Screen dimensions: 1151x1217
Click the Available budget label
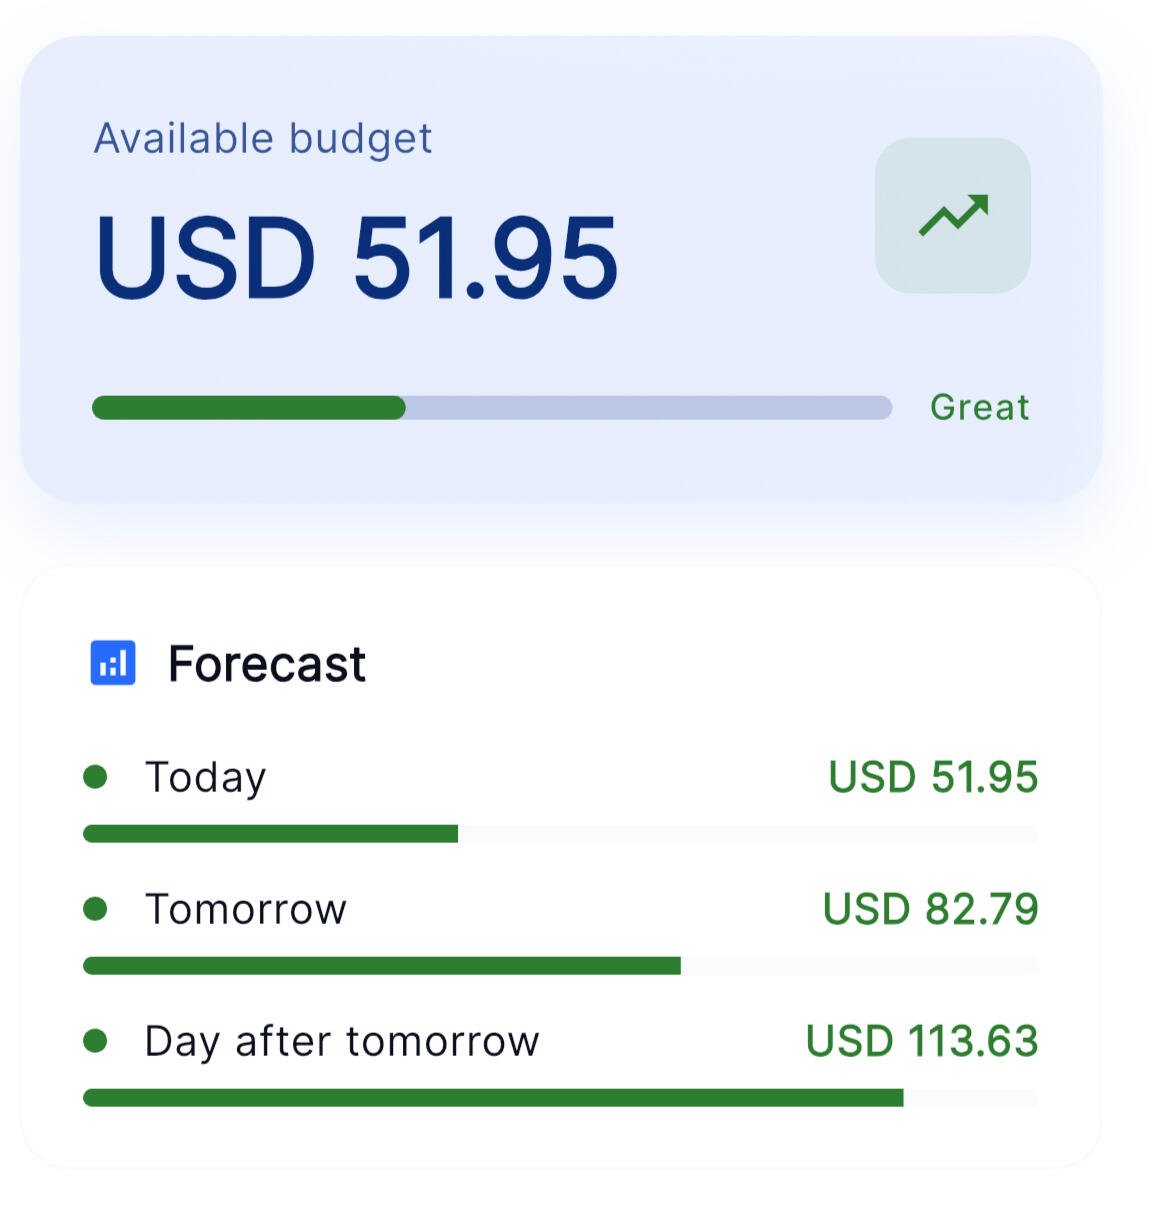(x=263, y=139)
